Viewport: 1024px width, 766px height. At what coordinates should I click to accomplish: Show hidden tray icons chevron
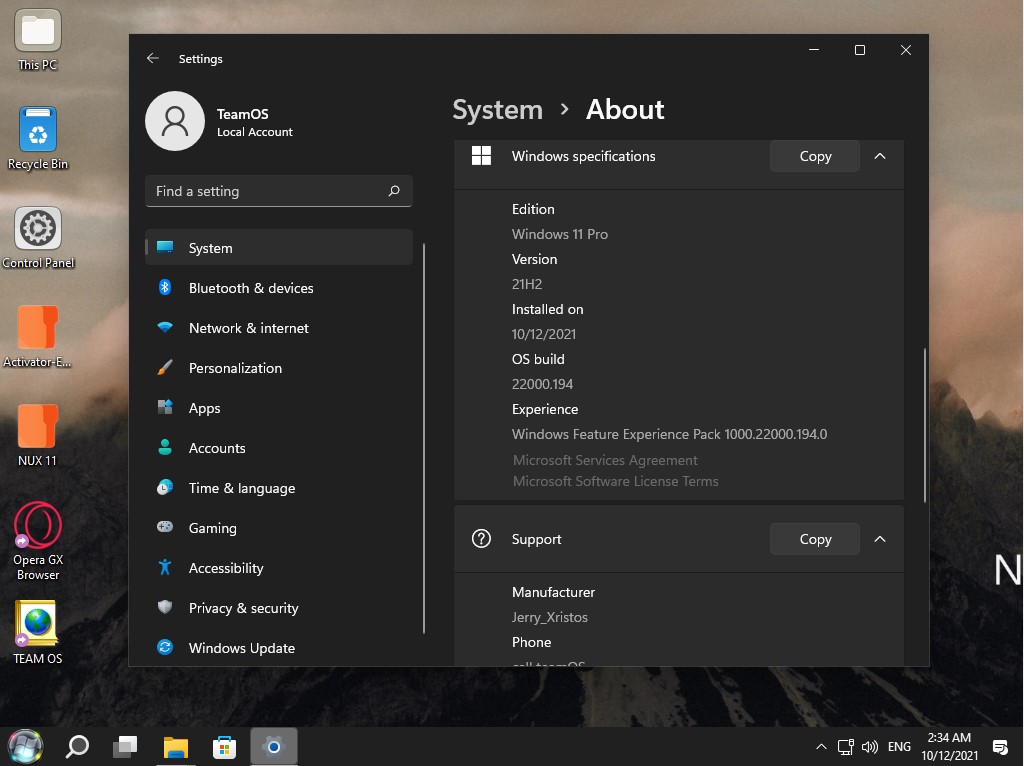coord(821,746)
